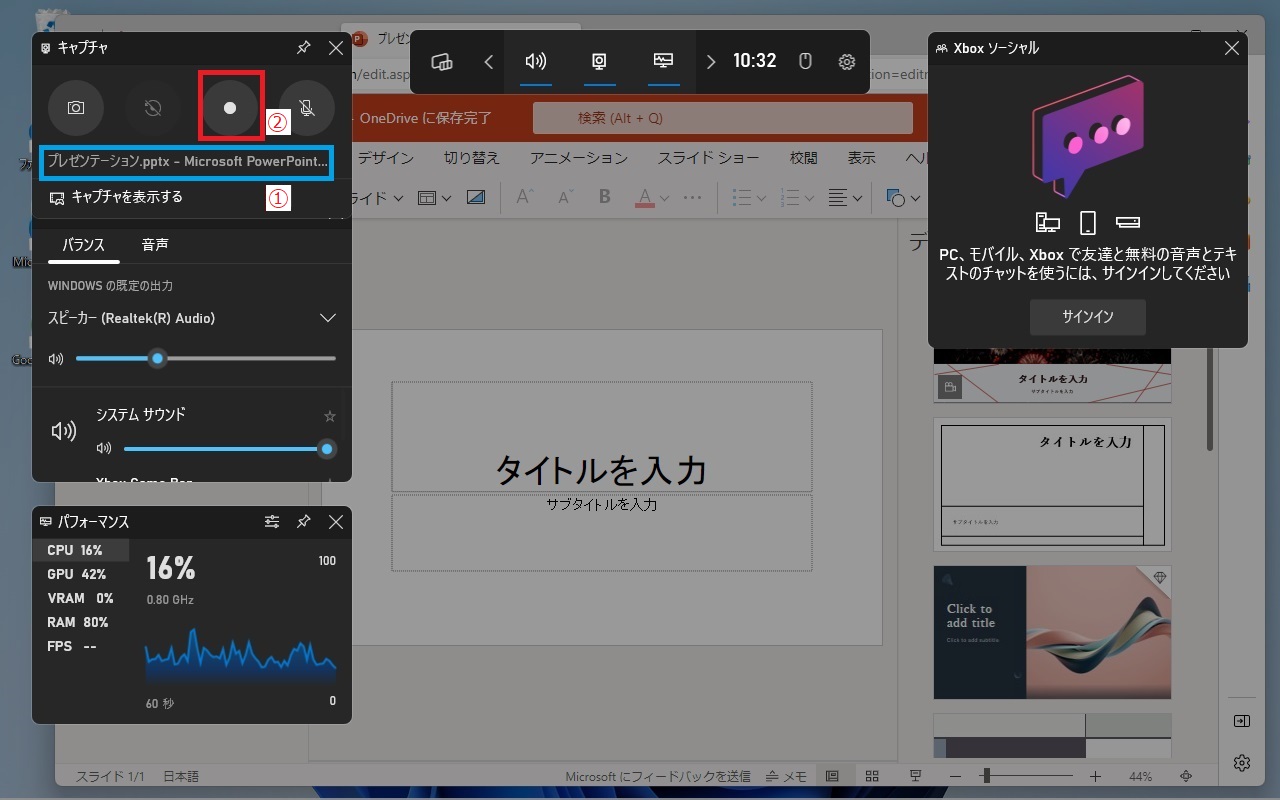Pin the Capture widget
Image resolution: width=1280 pixels, height=800 pixels.
pos(304,47)
